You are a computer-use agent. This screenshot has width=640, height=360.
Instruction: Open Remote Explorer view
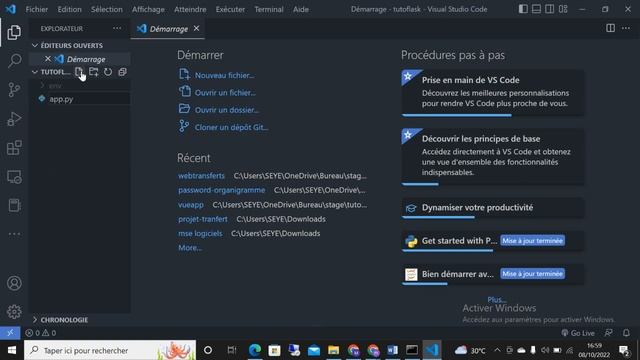pyautogui.click(x=14, y=177)
